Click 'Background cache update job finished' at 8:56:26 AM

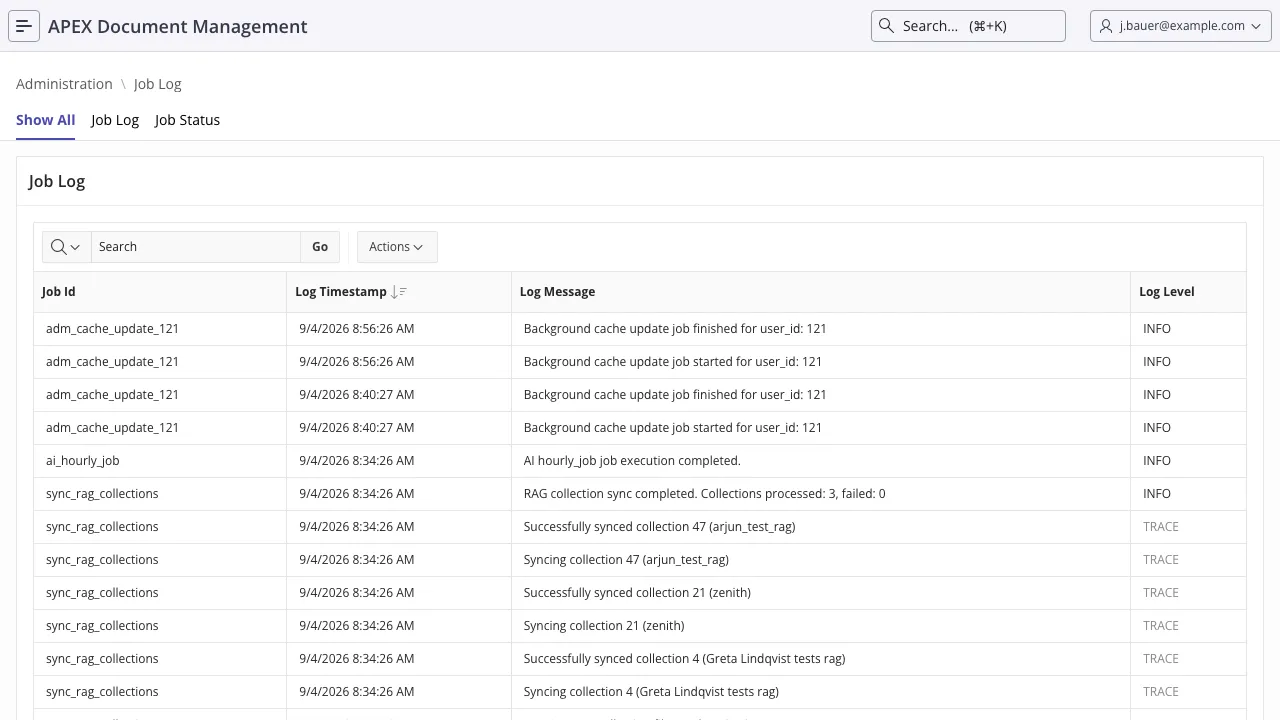click(675, 329)
